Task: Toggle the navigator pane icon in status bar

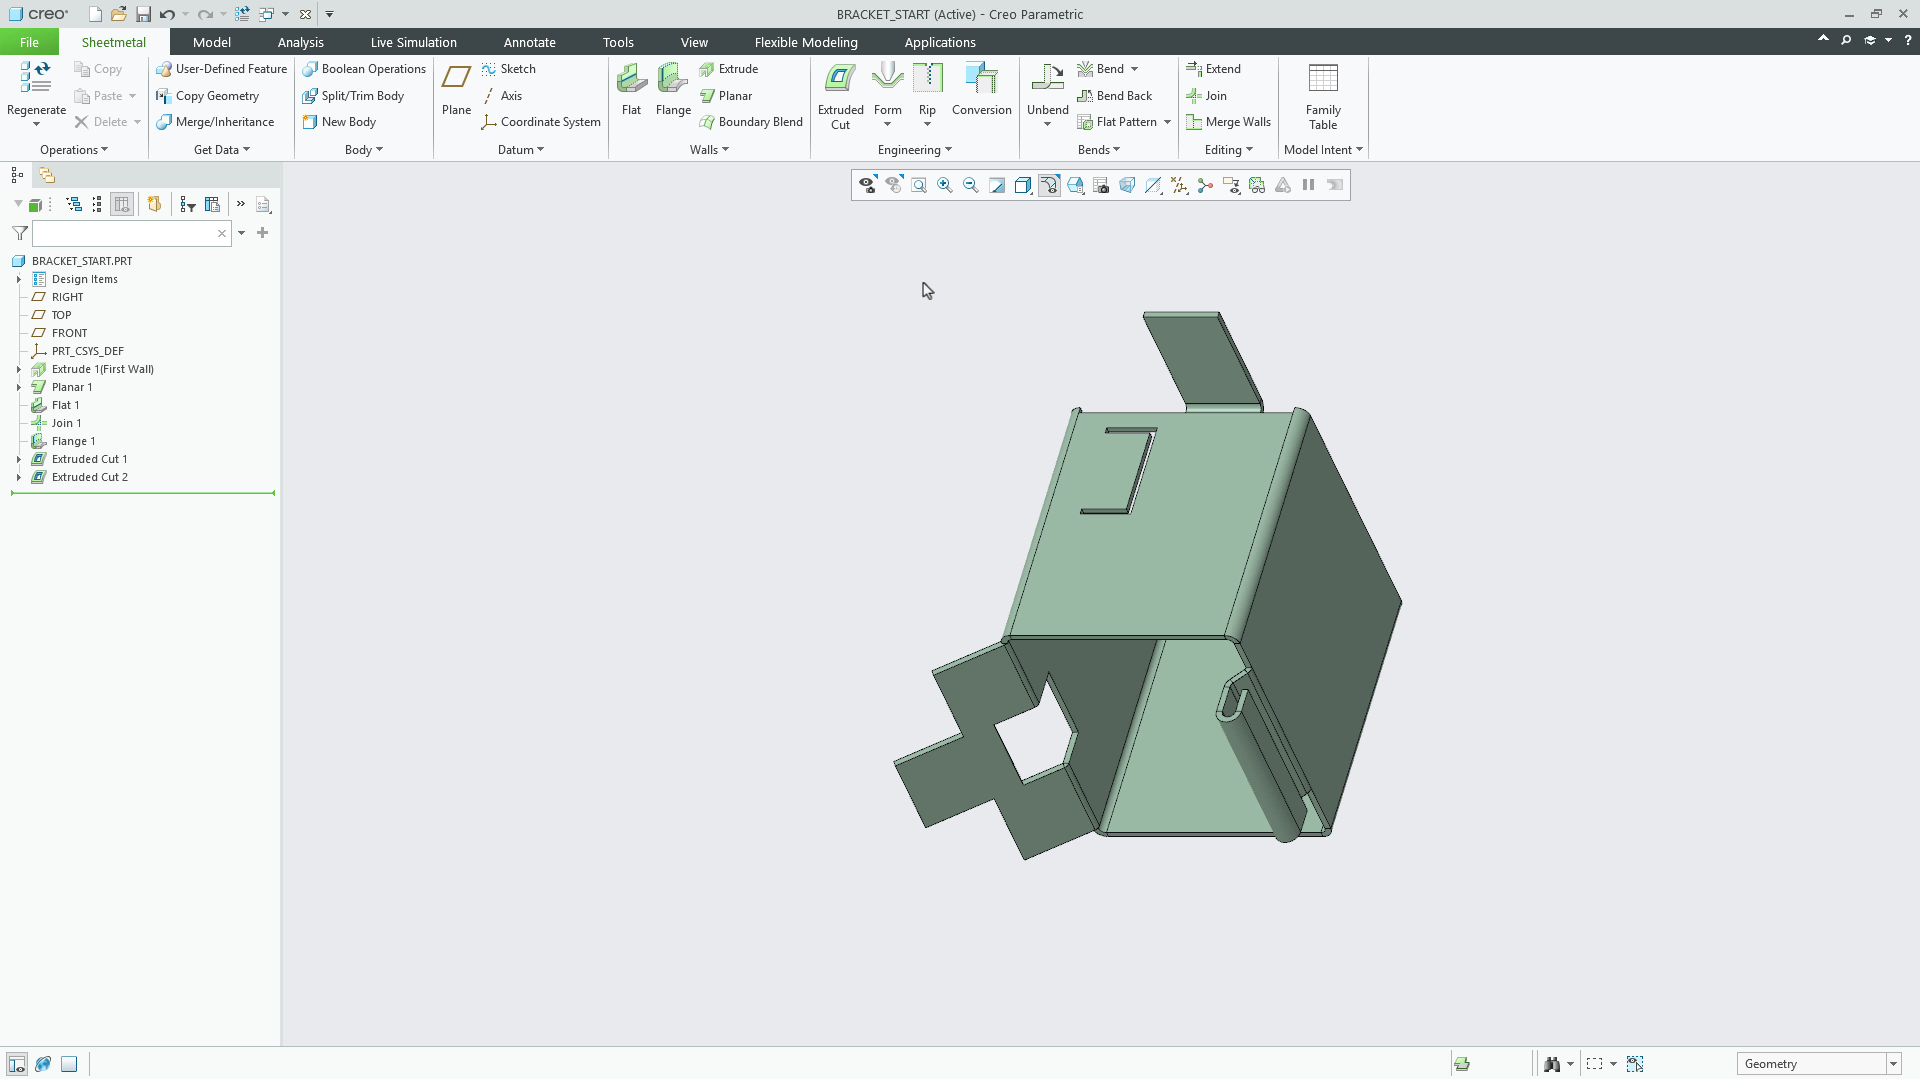Action: click(16, 1064)
